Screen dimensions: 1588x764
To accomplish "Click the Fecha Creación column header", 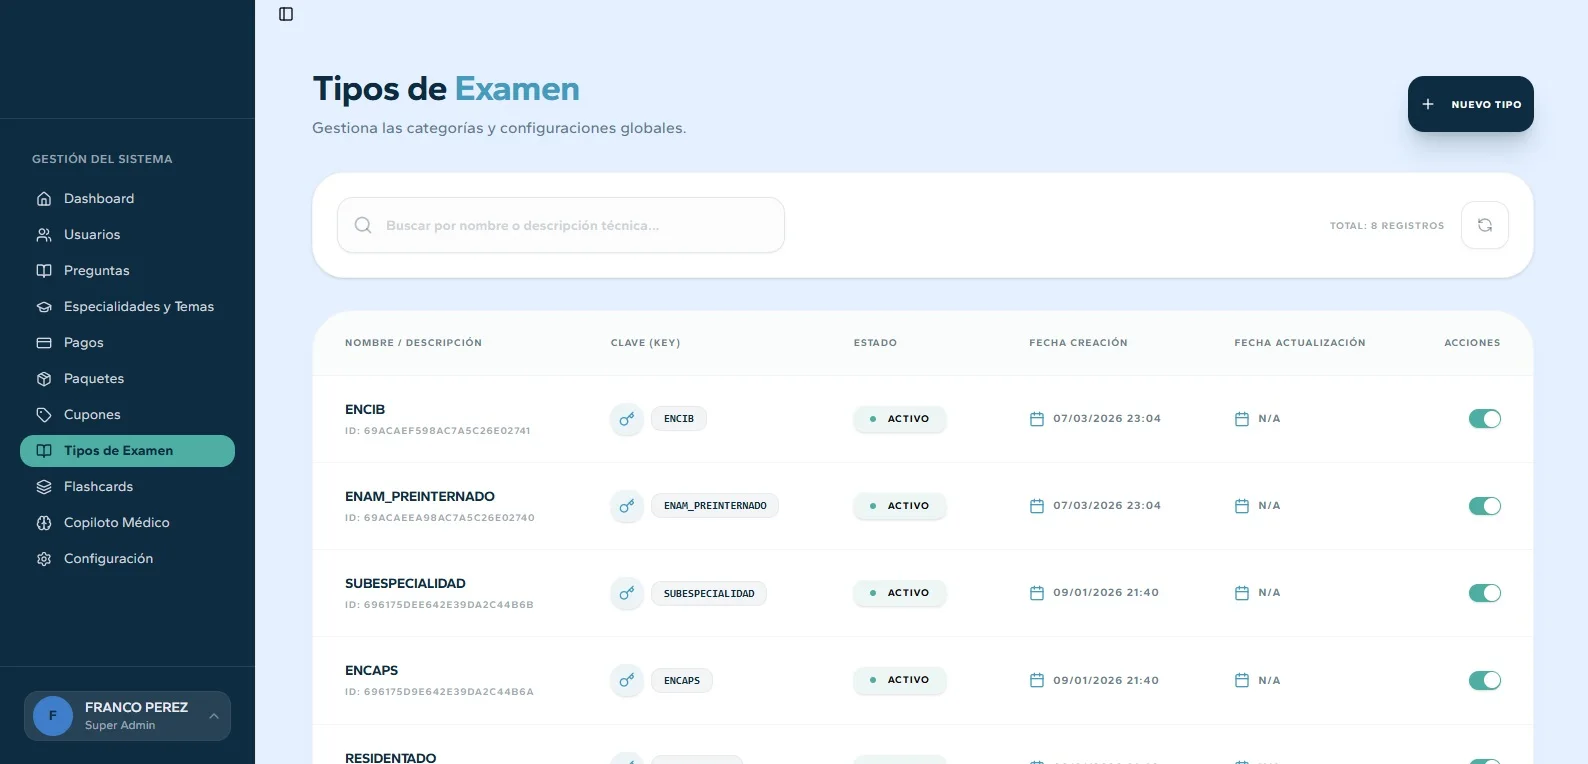I will pyautogui.click(x=1078, y=343).
